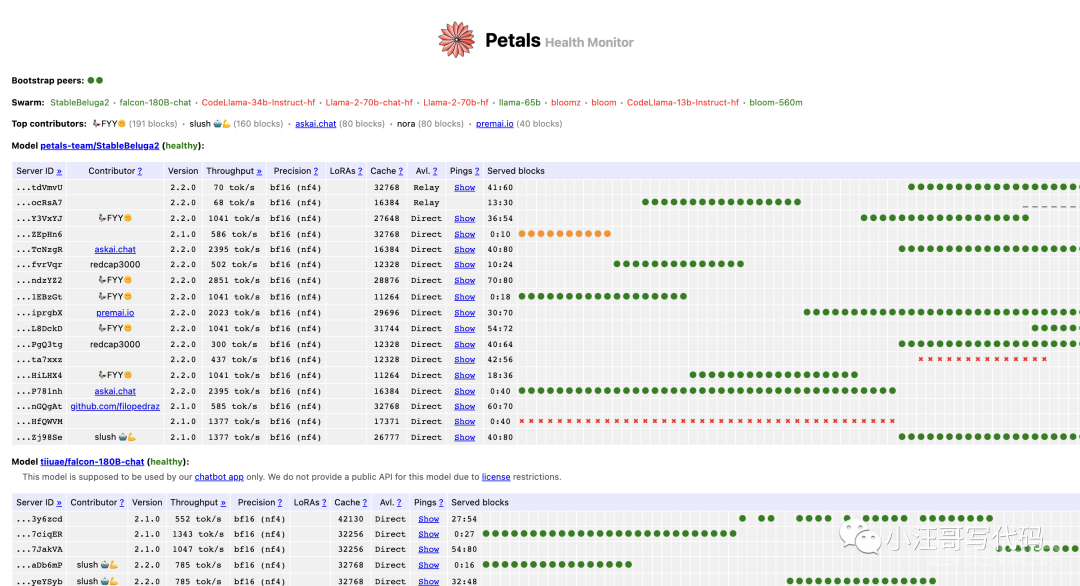Click Pings help mark in the falcon-180B-chat table
1080x586 pixels.
point(441,503)
